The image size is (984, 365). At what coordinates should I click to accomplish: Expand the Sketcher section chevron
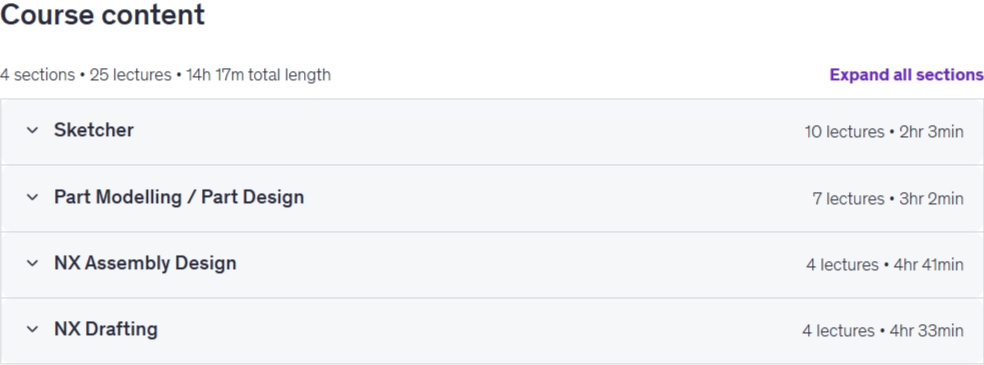[33, 130]
